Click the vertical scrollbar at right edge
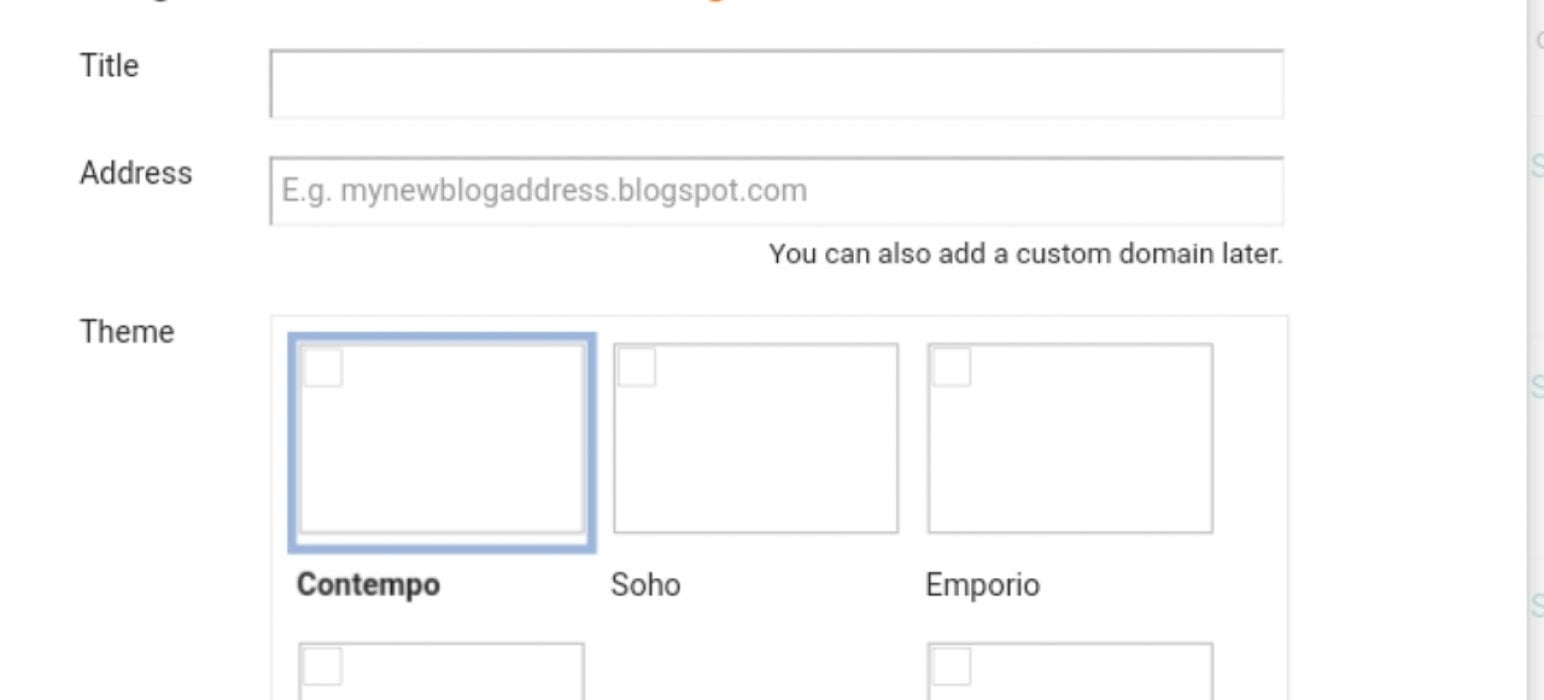The height and width of the screenshot is (700, 1544). coord(1536,350)
